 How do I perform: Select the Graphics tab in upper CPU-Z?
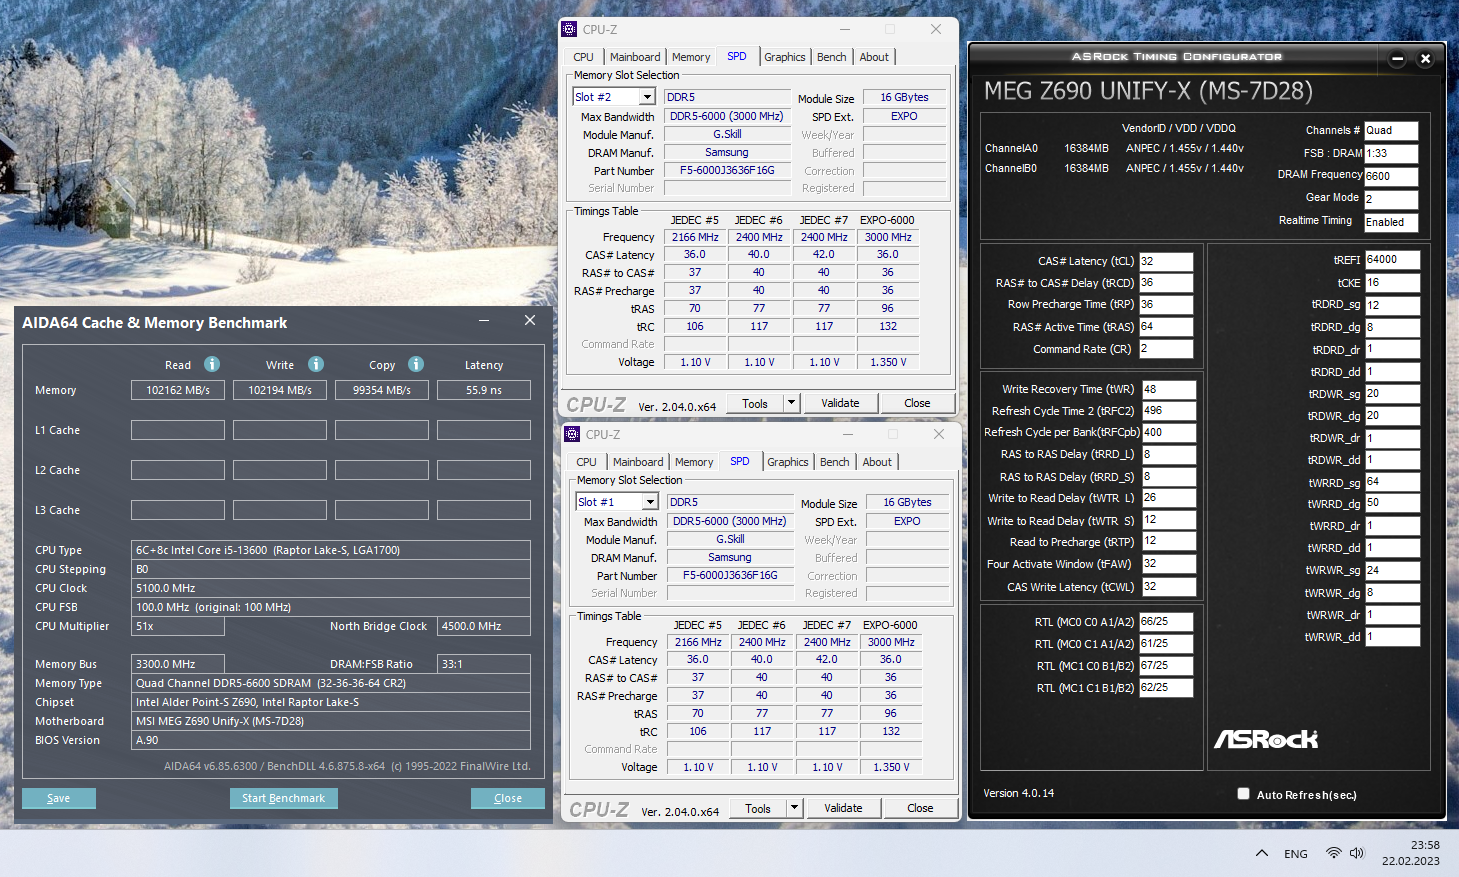[x=785, y=57]
